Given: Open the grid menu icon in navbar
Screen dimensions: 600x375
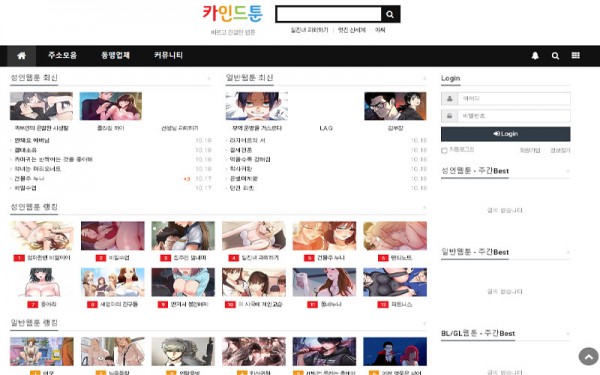Looking at the screenshot, I should [576, 55].
